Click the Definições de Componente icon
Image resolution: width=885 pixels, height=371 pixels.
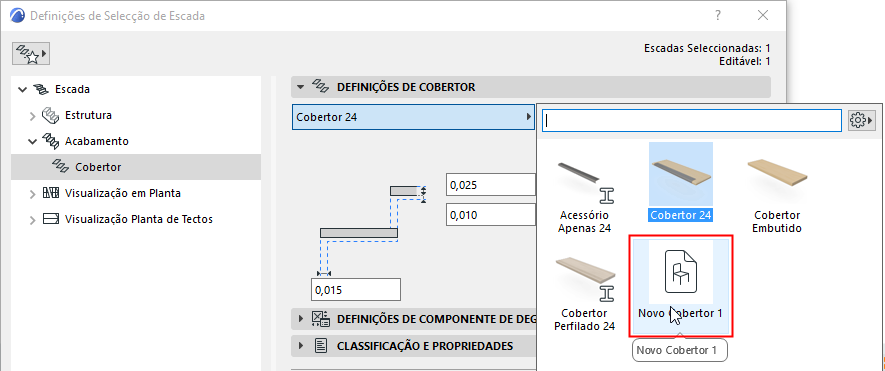point(321,318)
